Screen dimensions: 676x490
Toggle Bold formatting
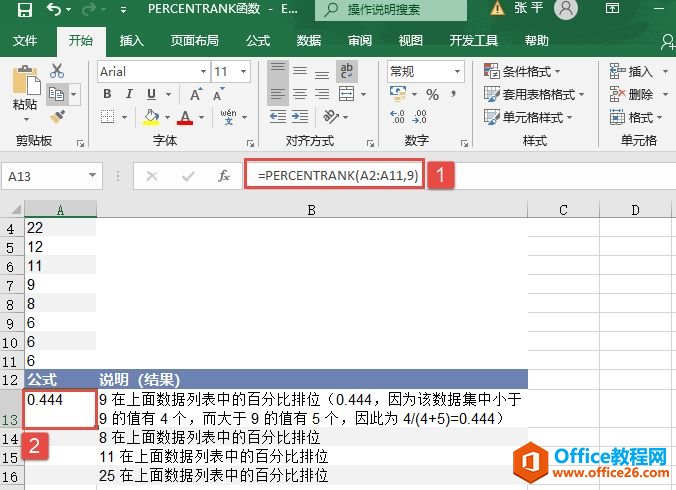click(107, 94)
